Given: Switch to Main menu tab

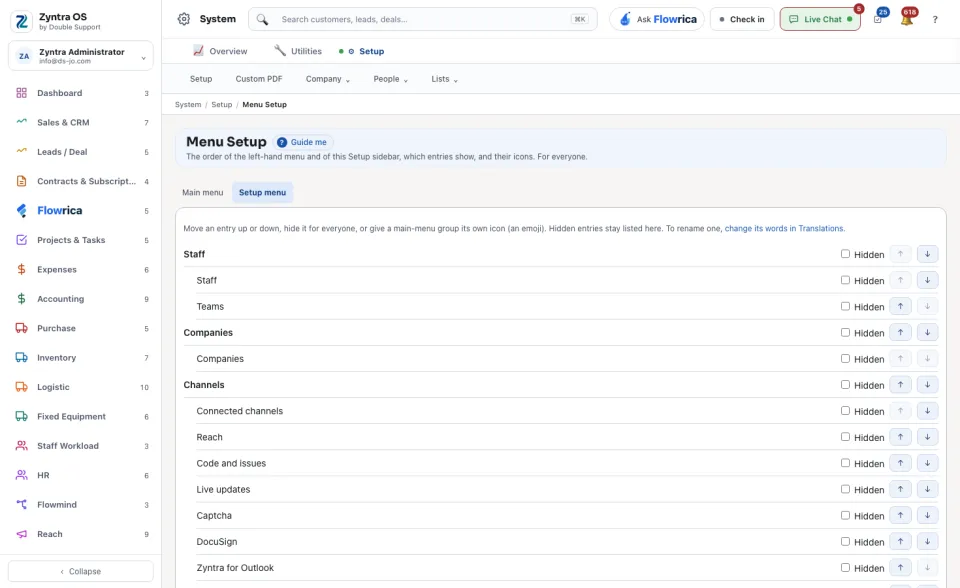Looking at the screenshot, I should 203,192.
